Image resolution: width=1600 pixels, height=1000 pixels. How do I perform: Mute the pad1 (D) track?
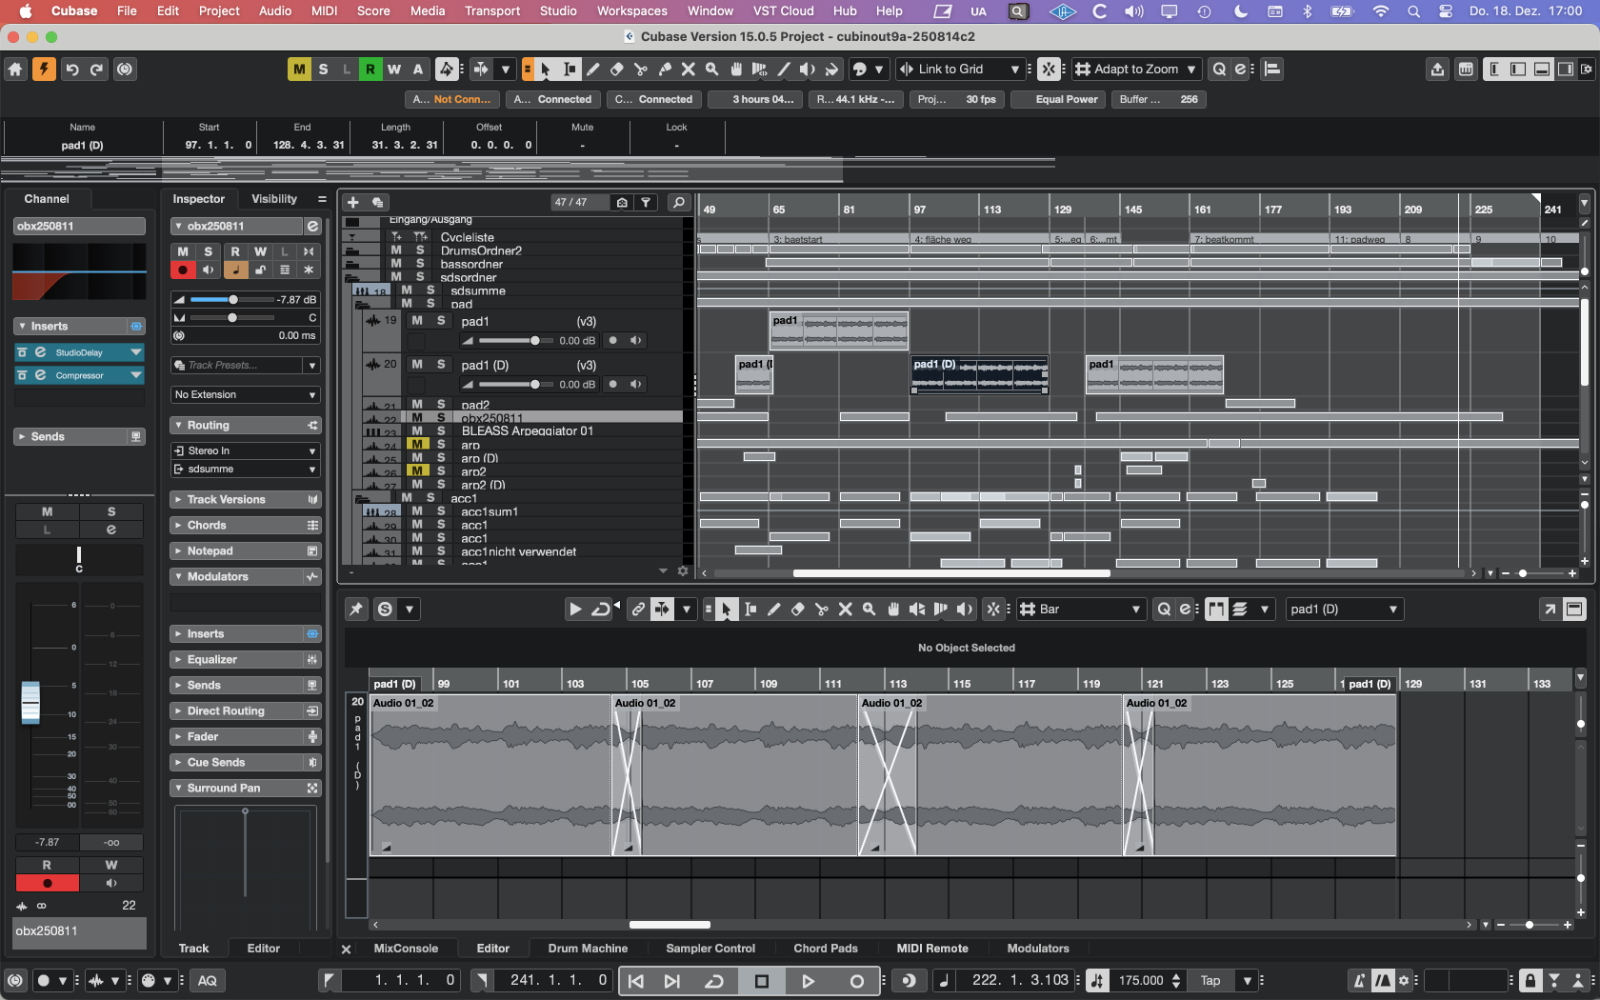click(417, 364)
